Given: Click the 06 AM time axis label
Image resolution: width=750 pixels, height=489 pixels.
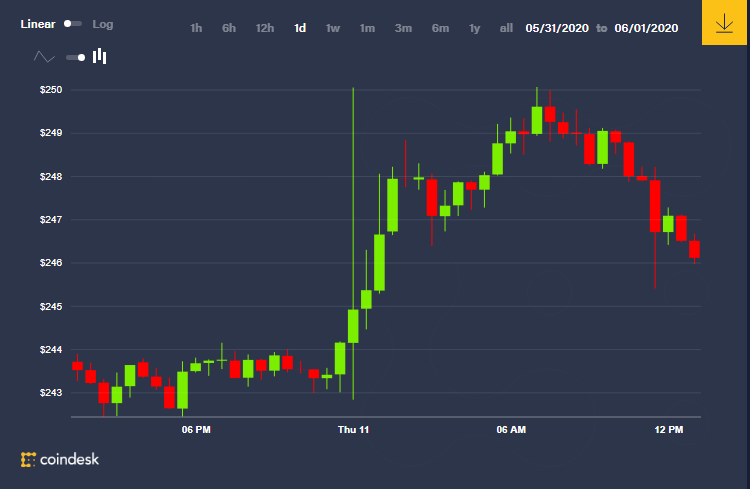Looking at the screenshot, I should [x=511, y=430].
